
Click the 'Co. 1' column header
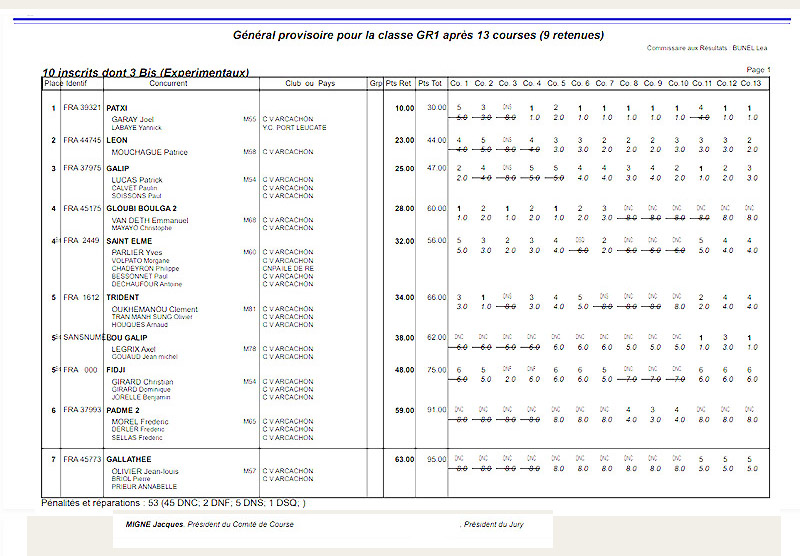pos(459,83)
